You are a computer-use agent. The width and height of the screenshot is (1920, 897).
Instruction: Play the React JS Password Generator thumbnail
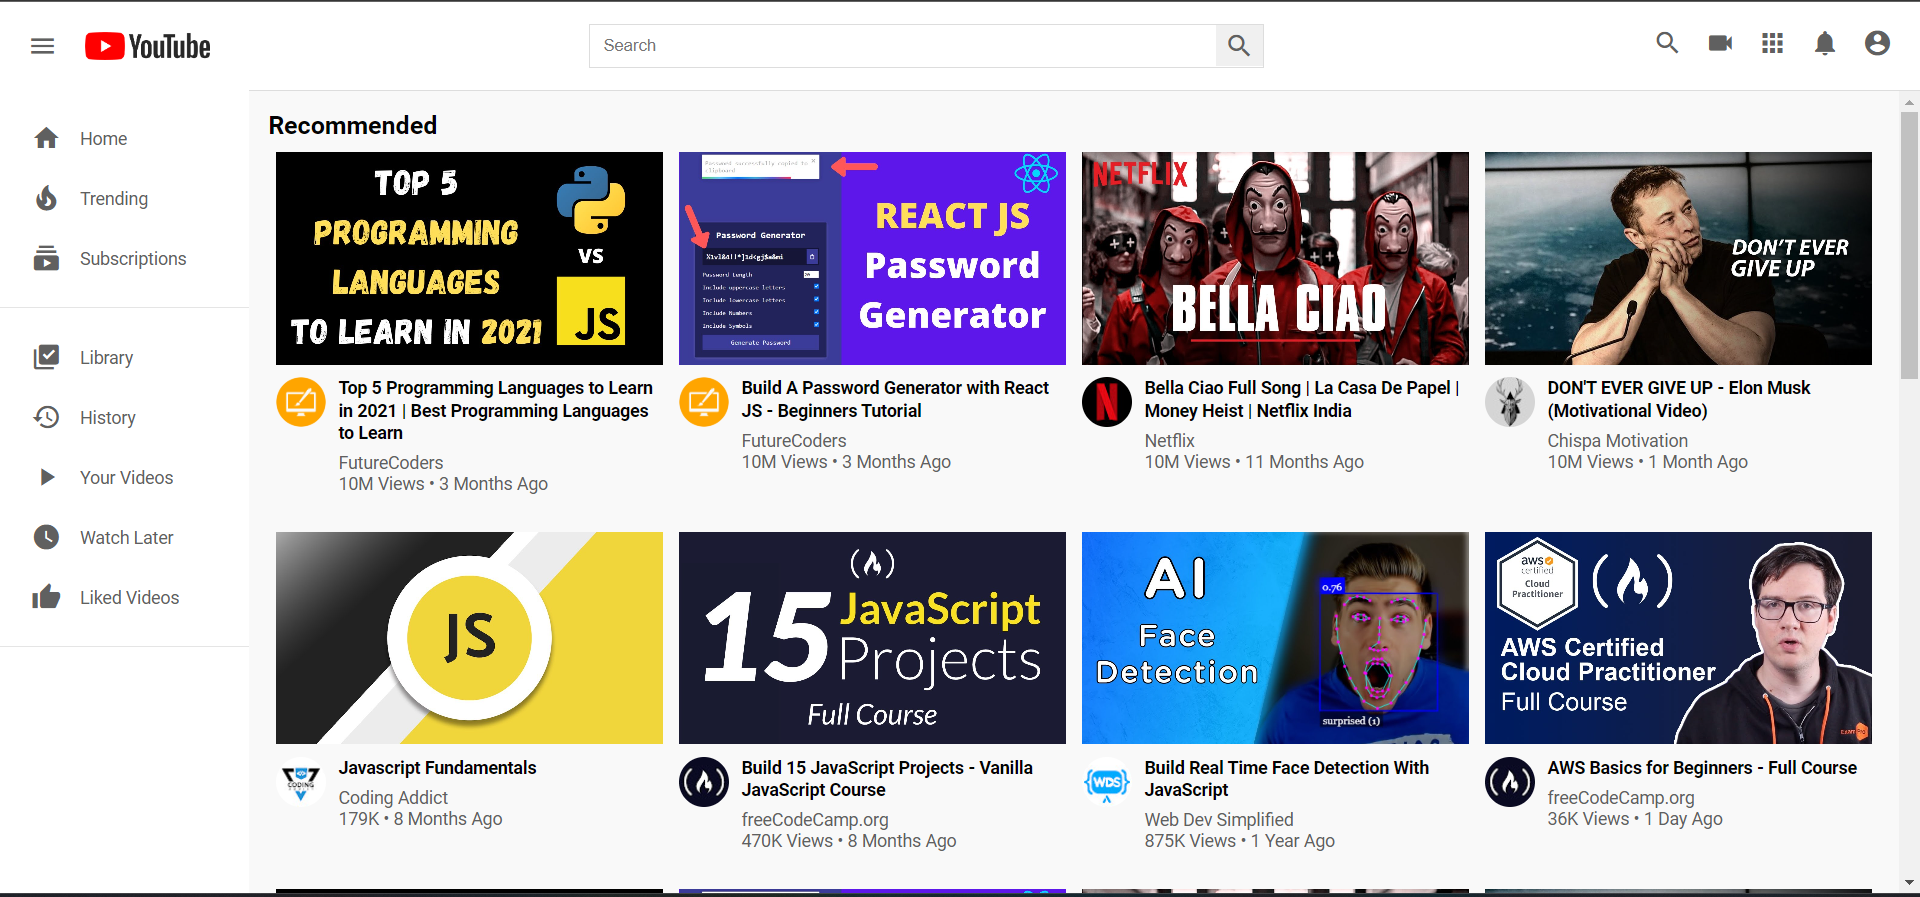[x=872, y=258]
